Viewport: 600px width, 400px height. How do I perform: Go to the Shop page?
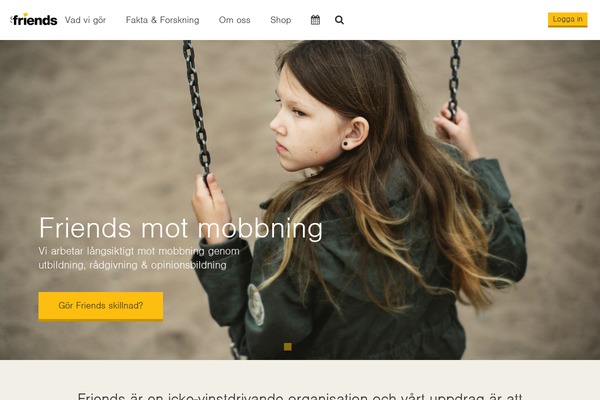click(x=280, y=20)
